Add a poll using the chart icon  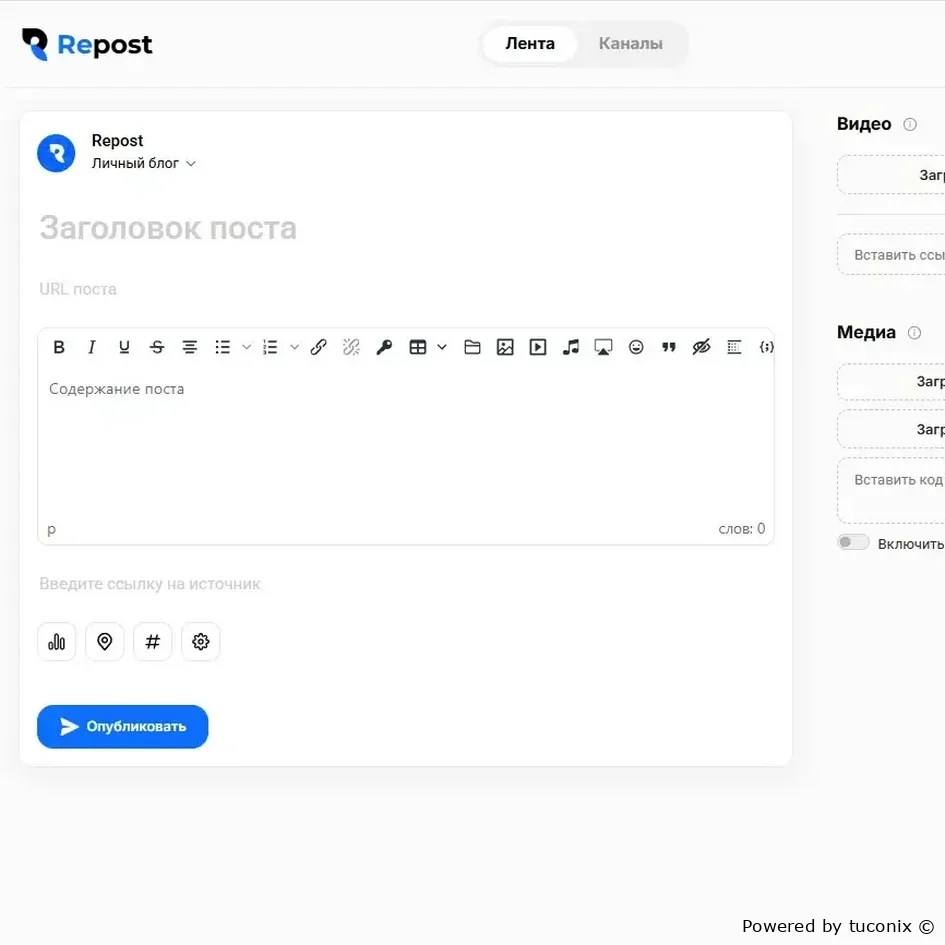coord(57,642)
